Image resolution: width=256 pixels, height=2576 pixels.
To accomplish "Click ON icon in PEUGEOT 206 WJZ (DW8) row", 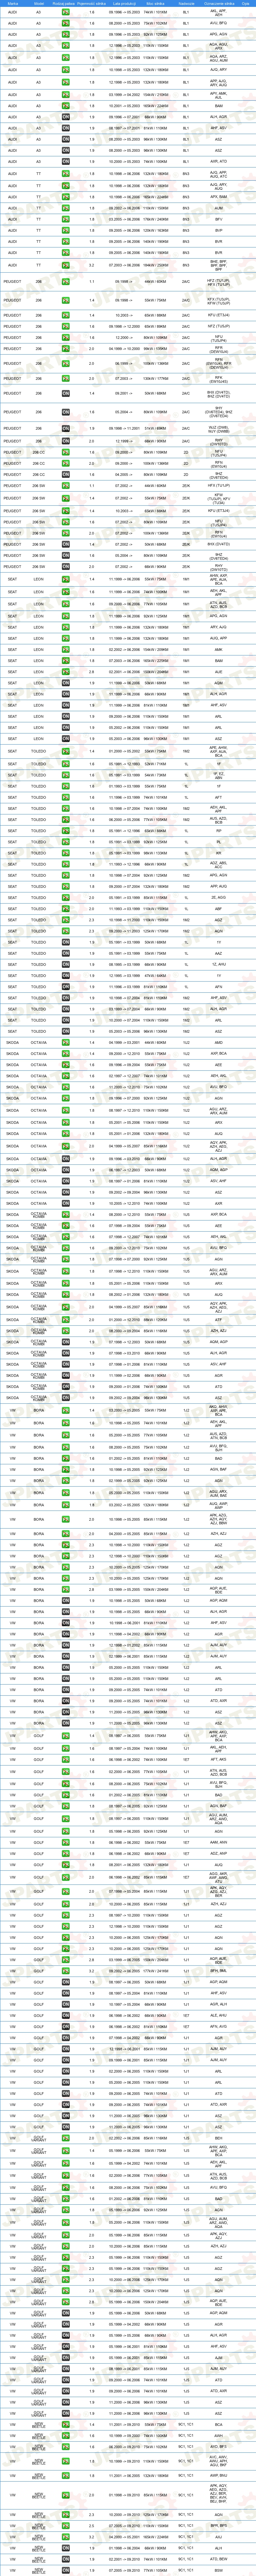I will 66,428.
